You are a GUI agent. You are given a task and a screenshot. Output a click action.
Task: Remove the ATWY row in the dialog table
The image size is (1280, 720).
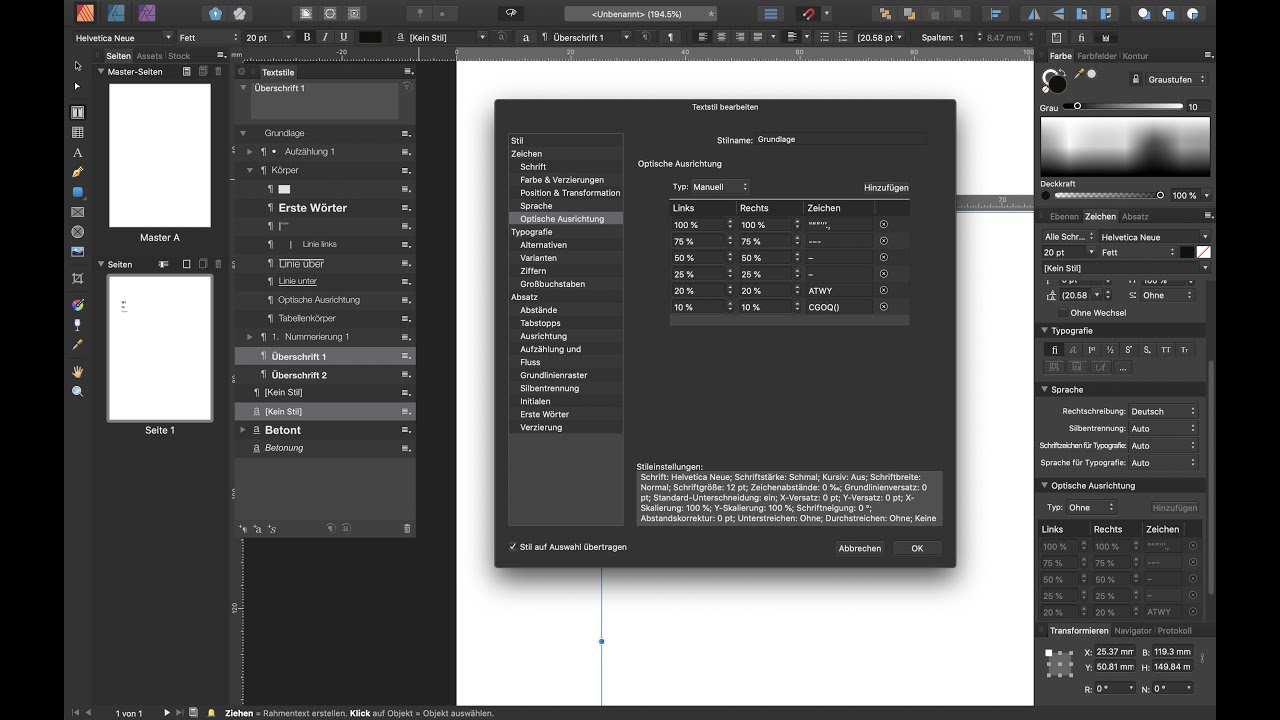[x=883, y=290]
